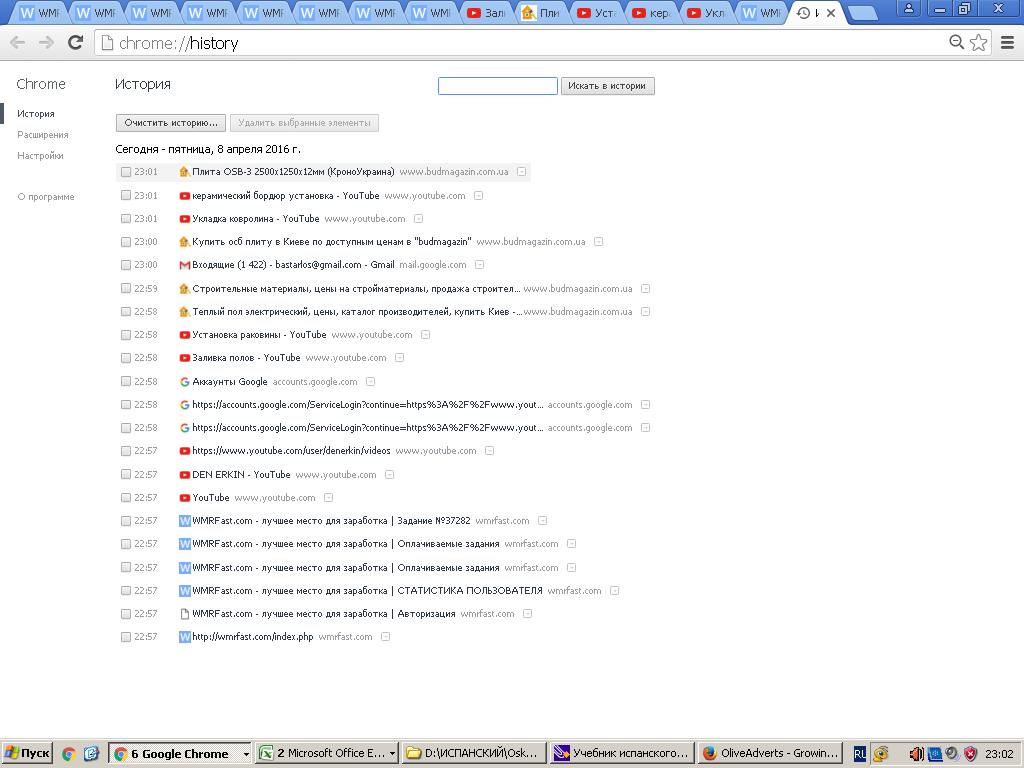This screenshot has height=768, width=1024.
Task: Click Gmail favicon of Входящие entry
Action: click(184, 265)
